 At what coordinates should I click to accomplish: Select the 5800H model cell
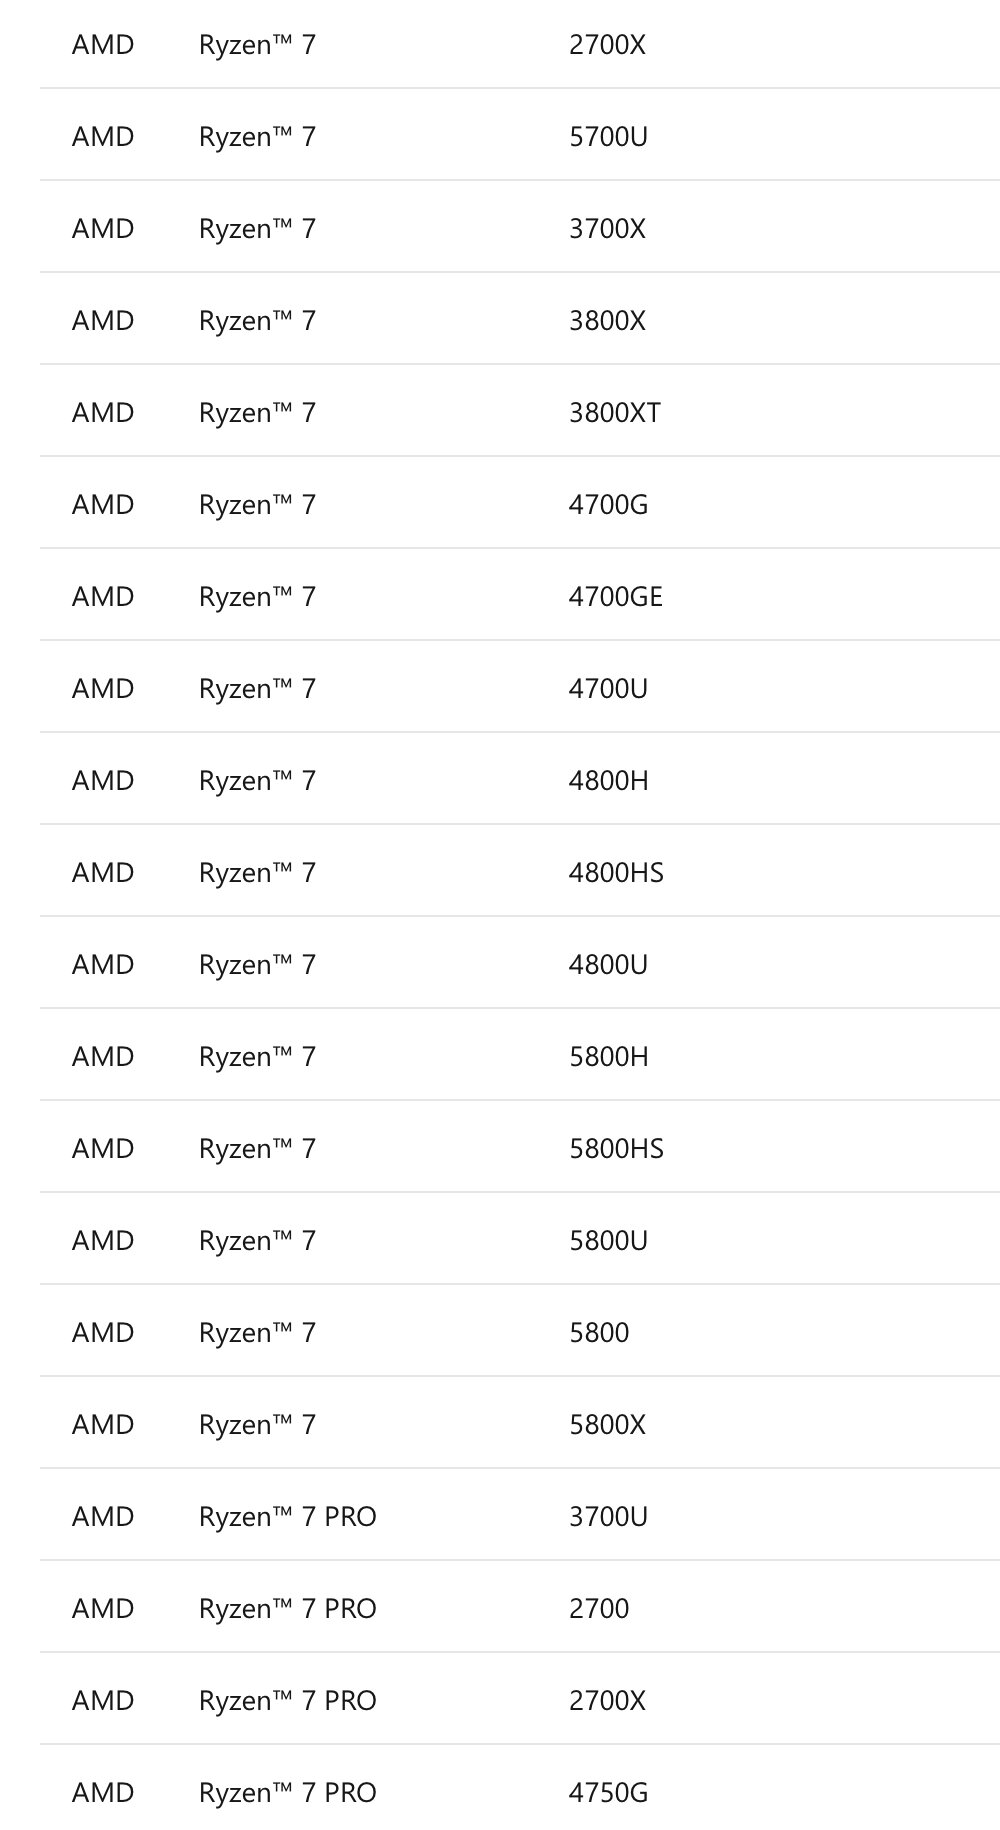coord(608,1057)
